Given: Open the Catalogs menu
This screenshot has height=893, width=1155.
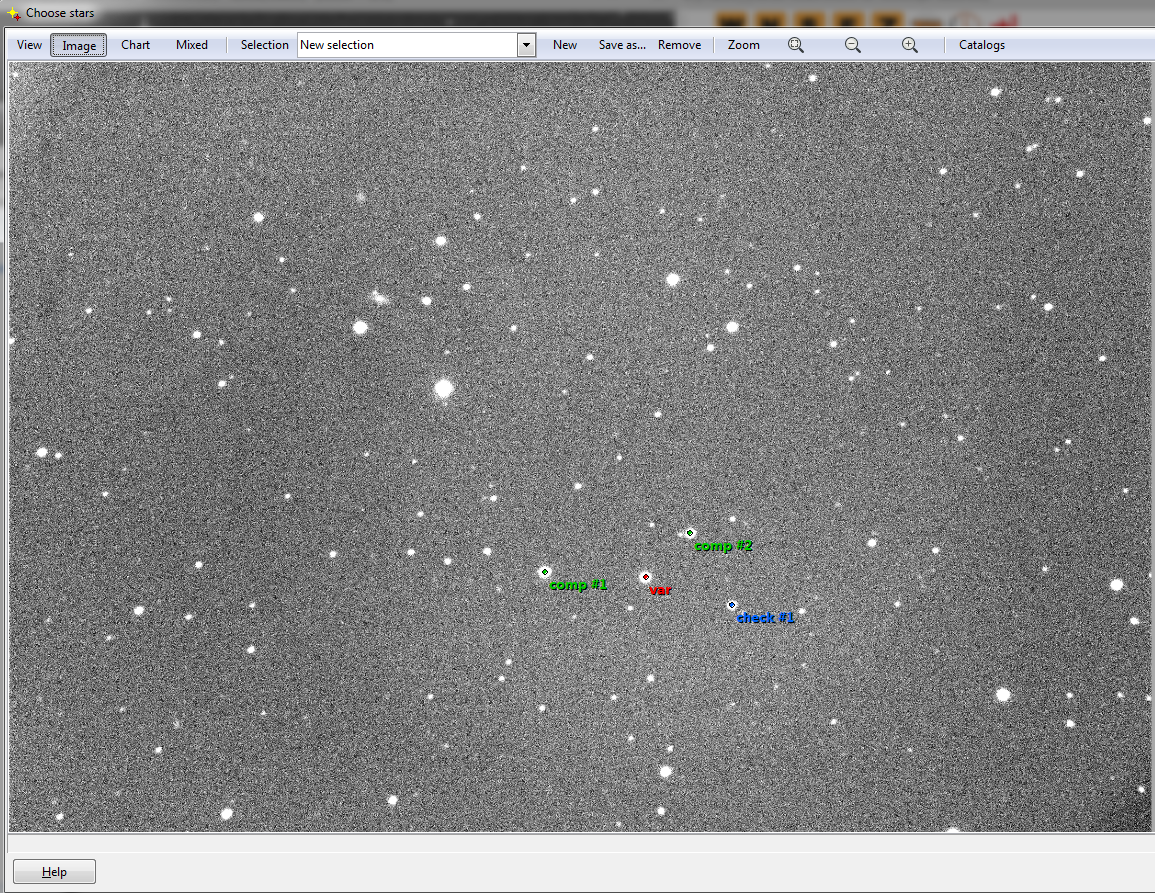Looking at the screenshot, I should pos(981,45).
